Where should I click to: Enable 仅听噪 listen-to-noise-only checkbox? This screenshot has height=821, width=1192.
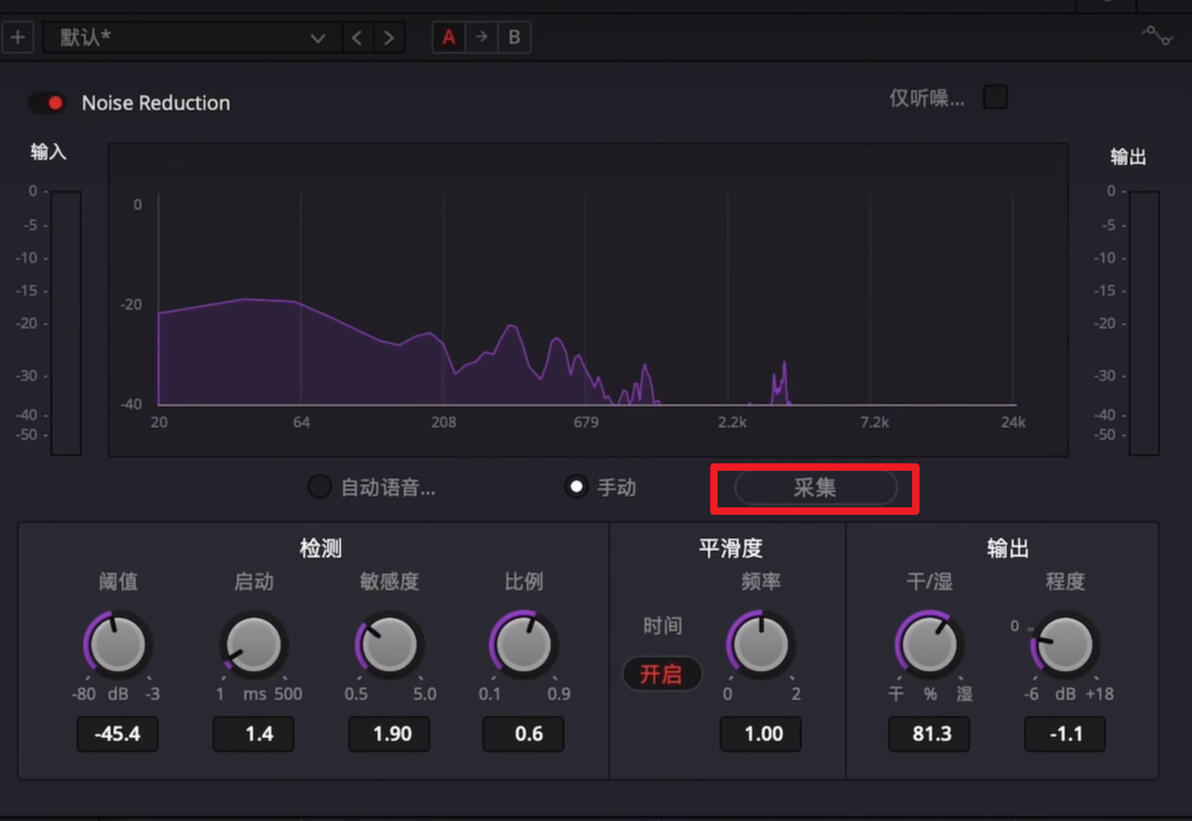995,97
